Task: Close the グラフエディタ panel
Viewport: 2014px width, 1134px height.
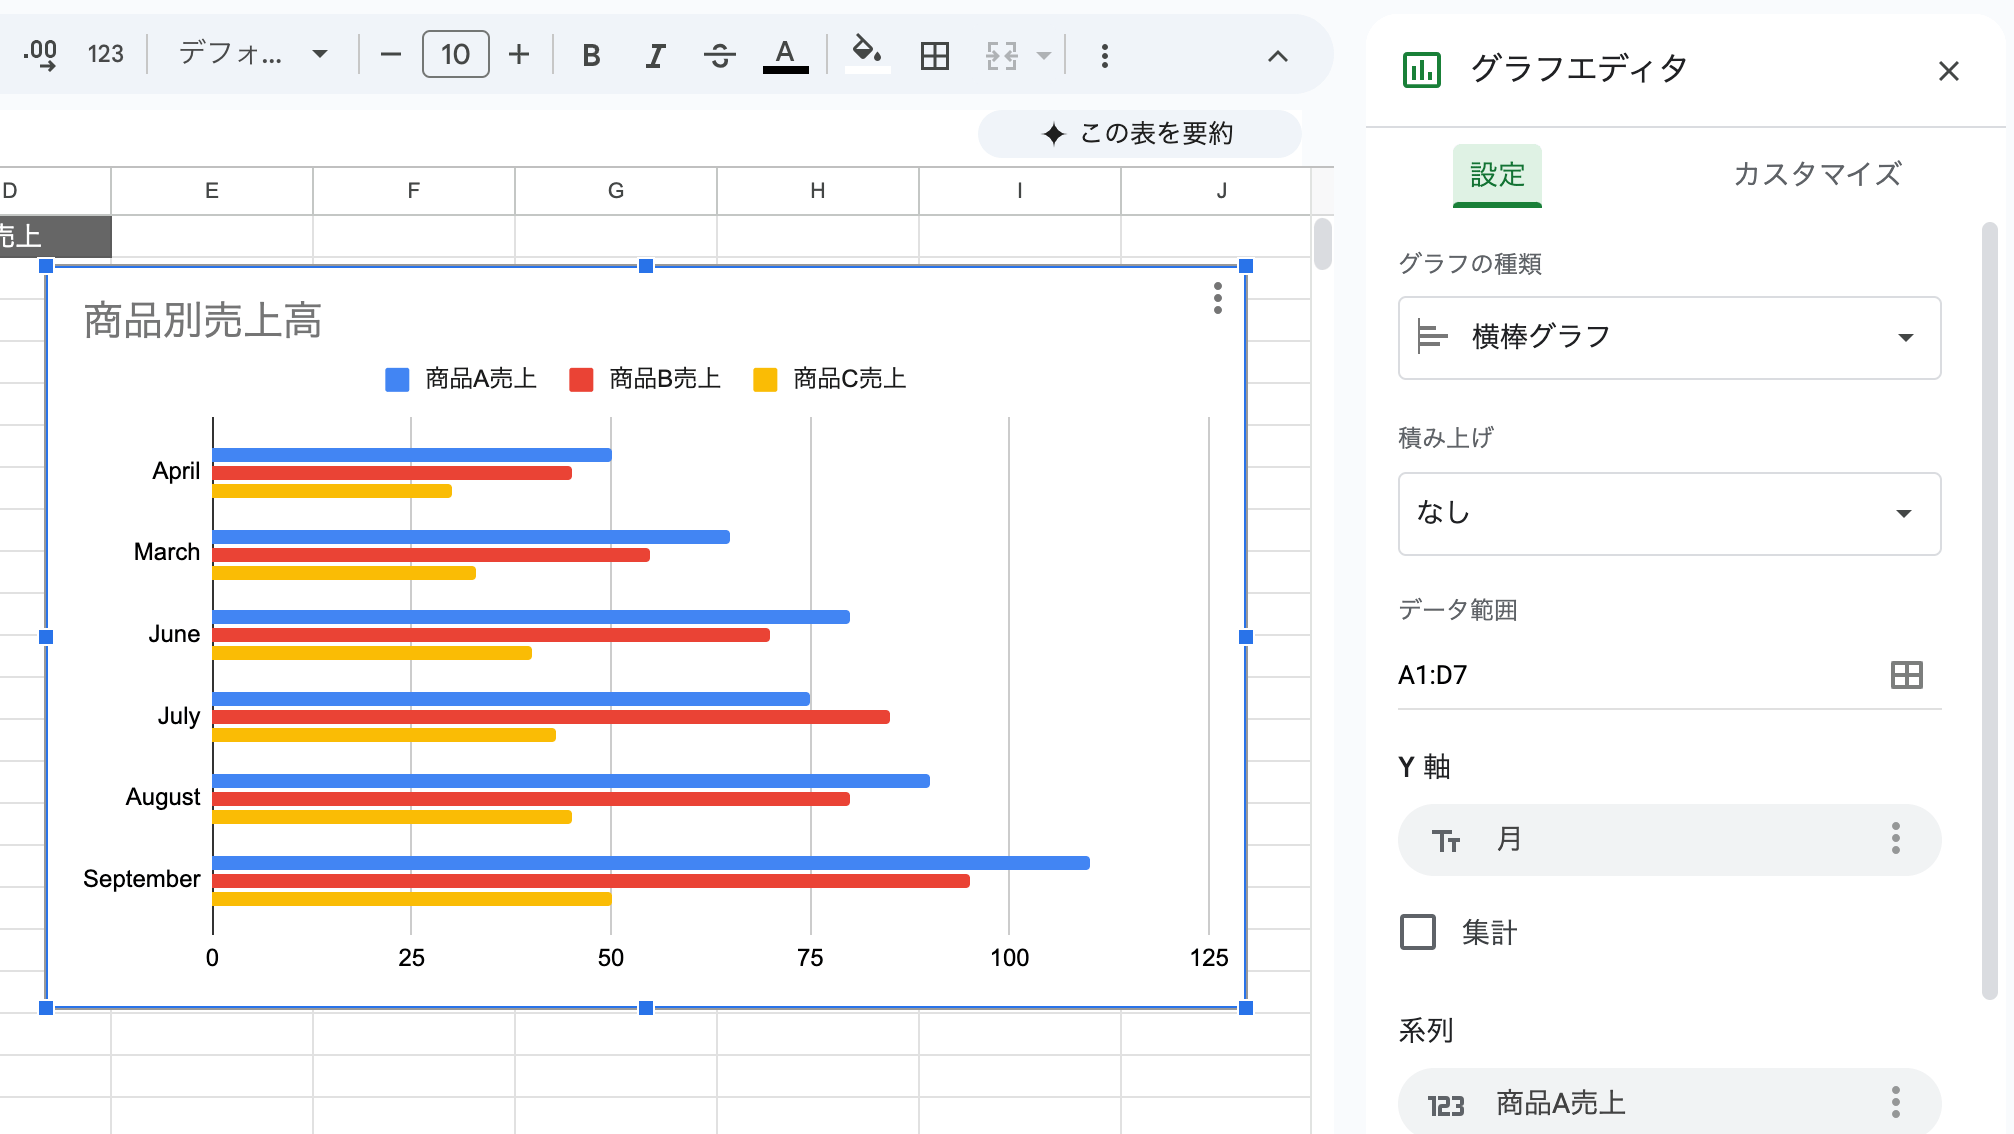Action: pos(1948,70)
